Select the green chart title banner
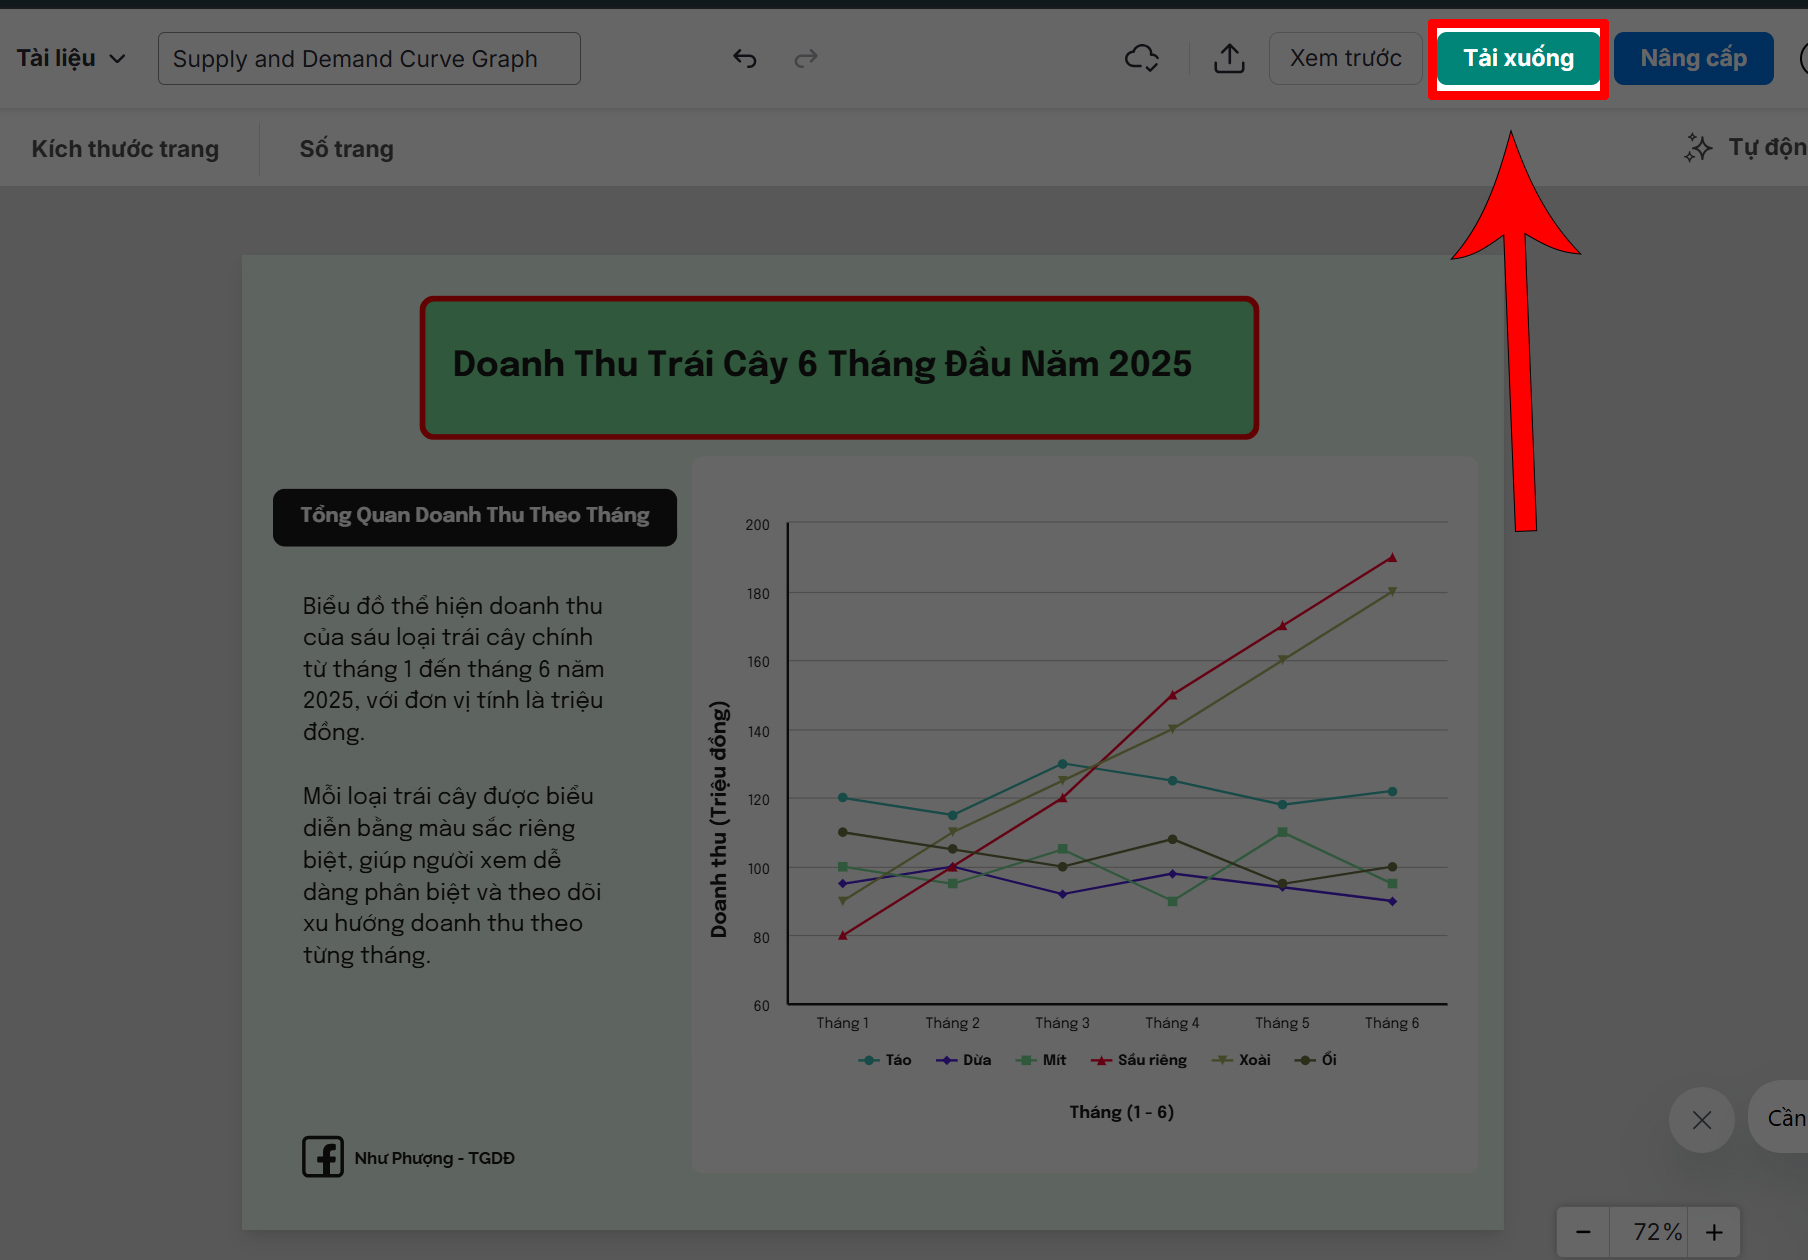 click(838, 367)
